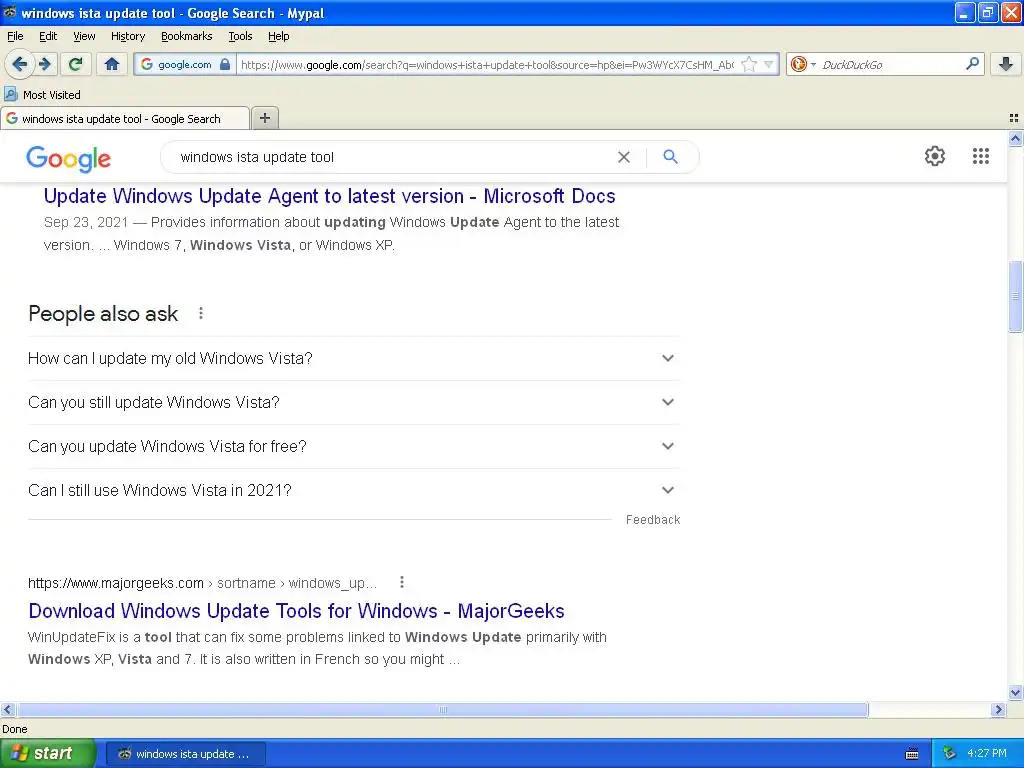This screenshot has width=1024, height=768.
Task: Click the vertical scrollbar down arrow
Action: click(1015, 693)
